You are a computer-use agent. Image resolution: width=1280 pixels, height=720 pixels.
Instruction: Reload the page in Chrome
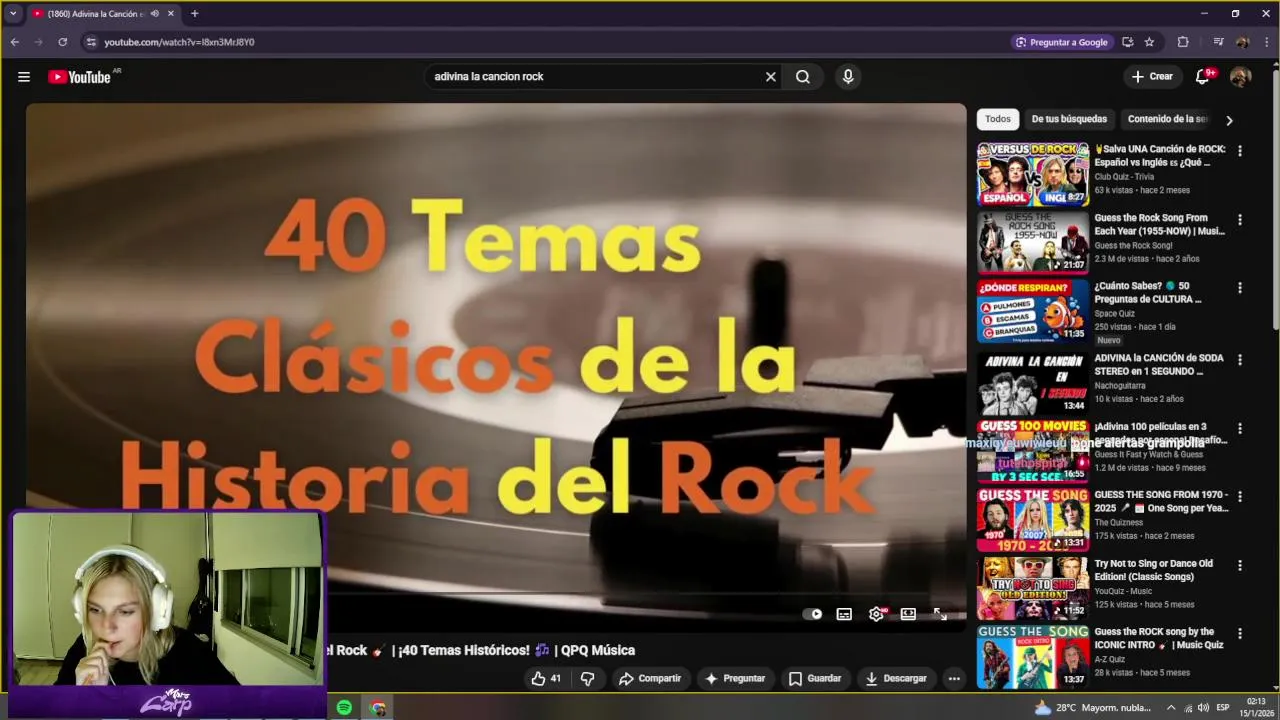pos(62,42)
